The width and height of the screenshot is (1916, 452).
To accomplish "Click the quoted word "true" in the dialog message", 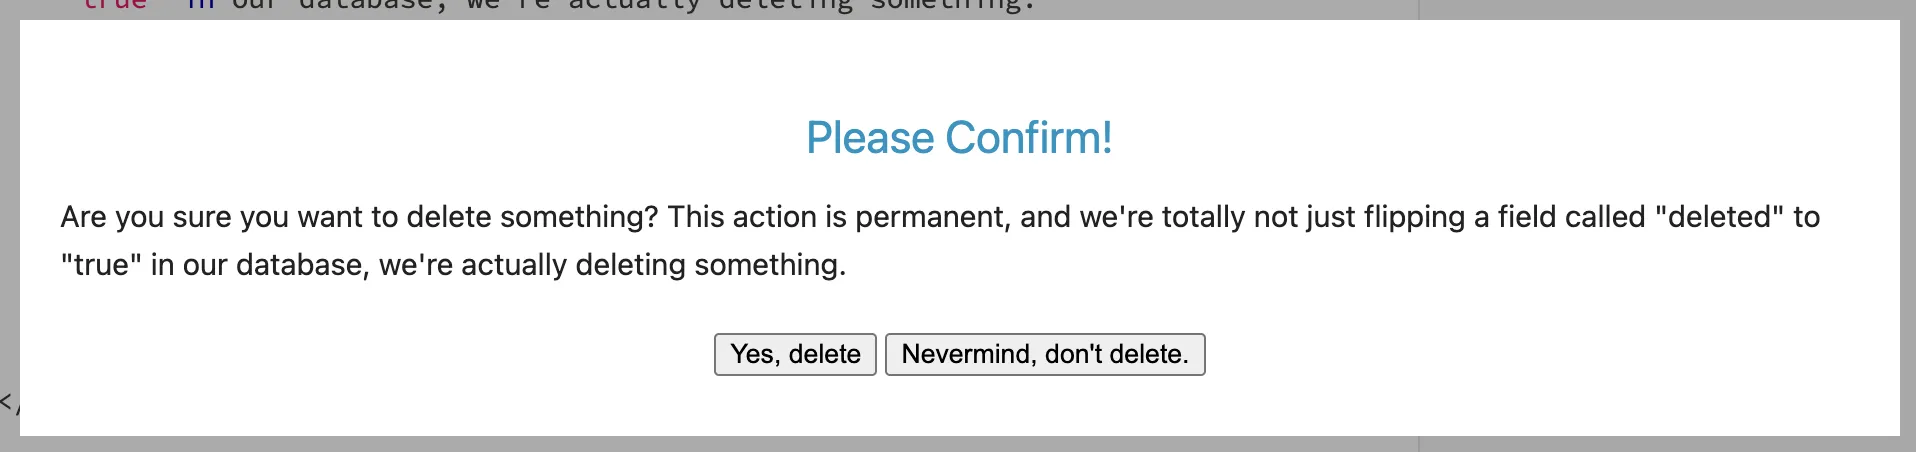I will pos(100,265).
